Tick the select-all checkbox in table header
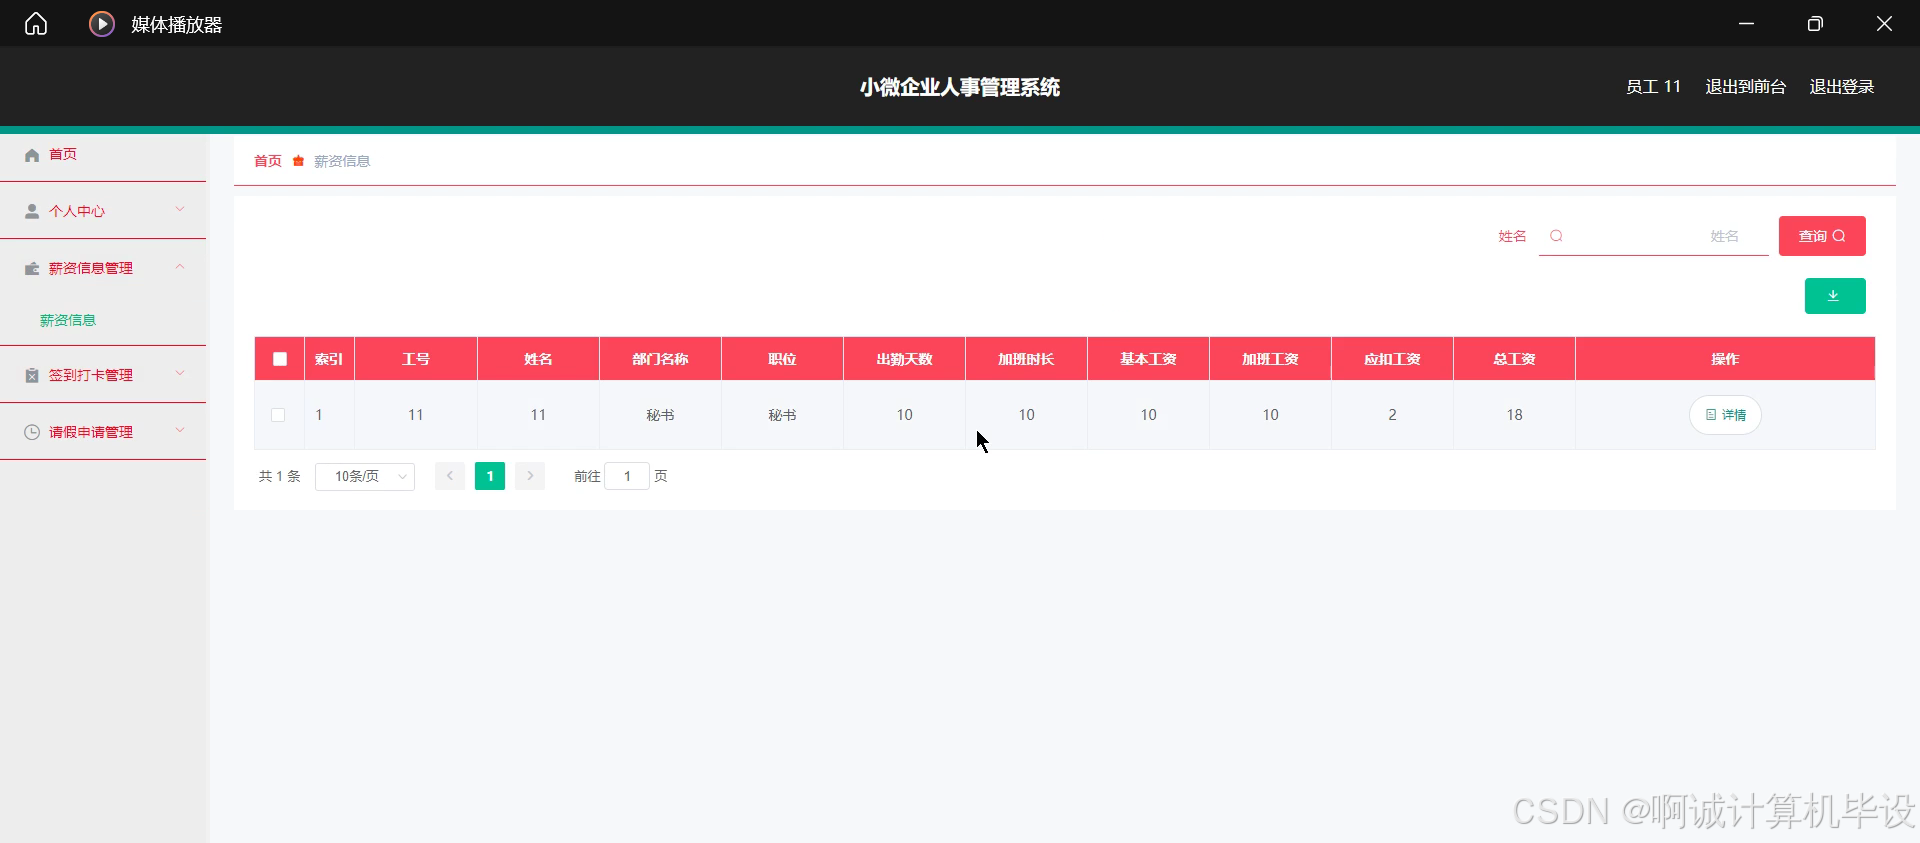This screenshot has height=843, width=1920. 280,359
